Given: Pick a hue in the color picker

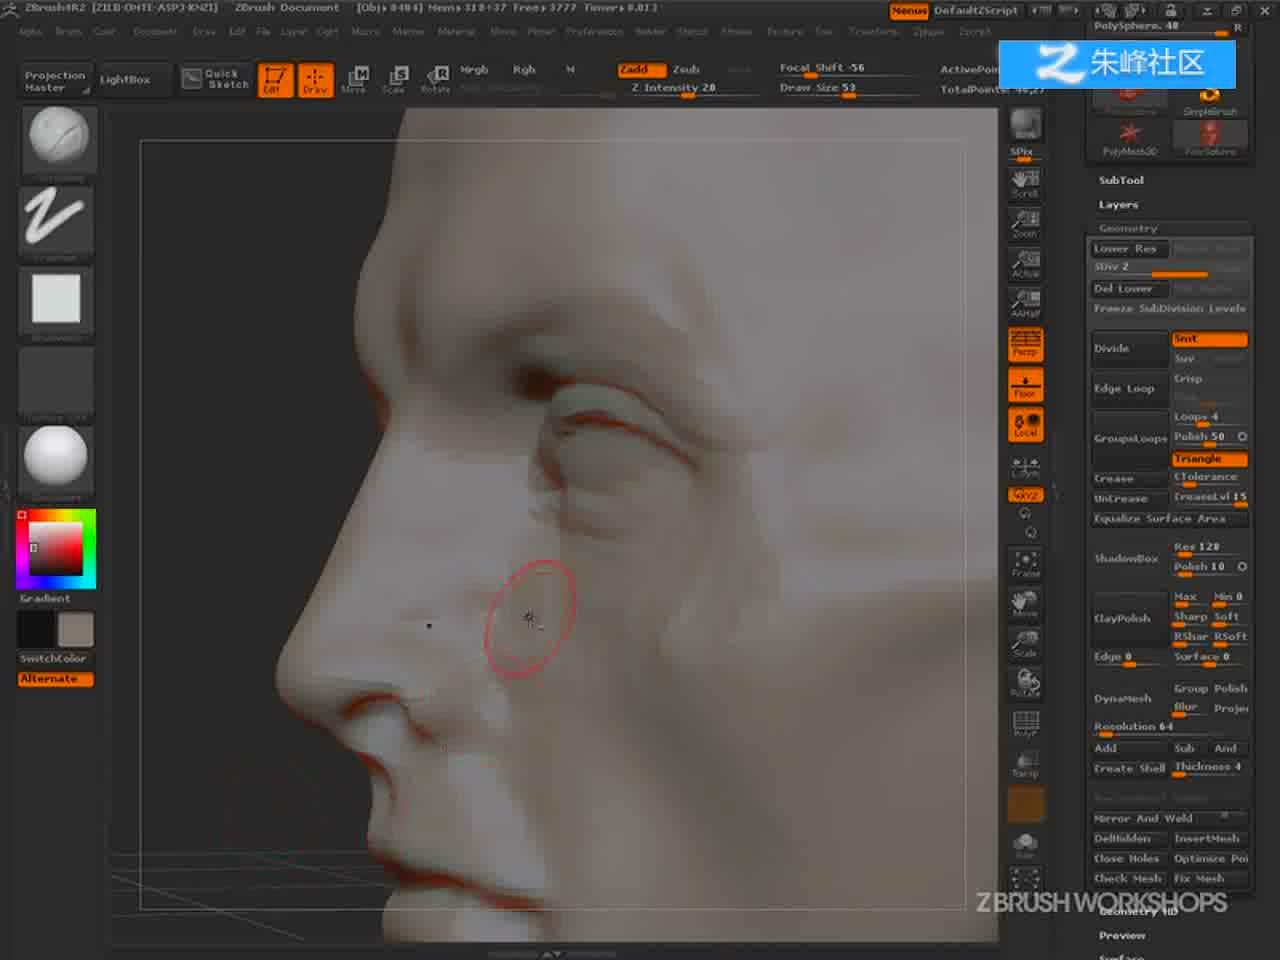Looking at the screenshot, I should [56, 548].
